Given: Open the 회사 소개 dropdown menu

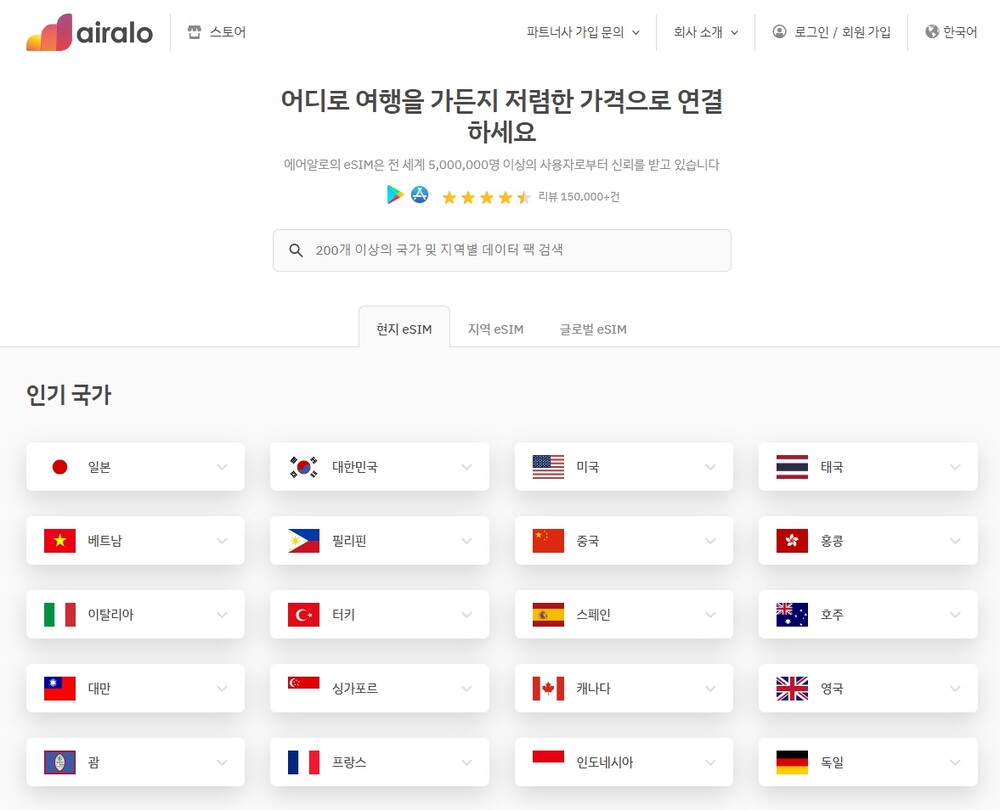Looking at the screenshot, I should [x=706, y=32].
